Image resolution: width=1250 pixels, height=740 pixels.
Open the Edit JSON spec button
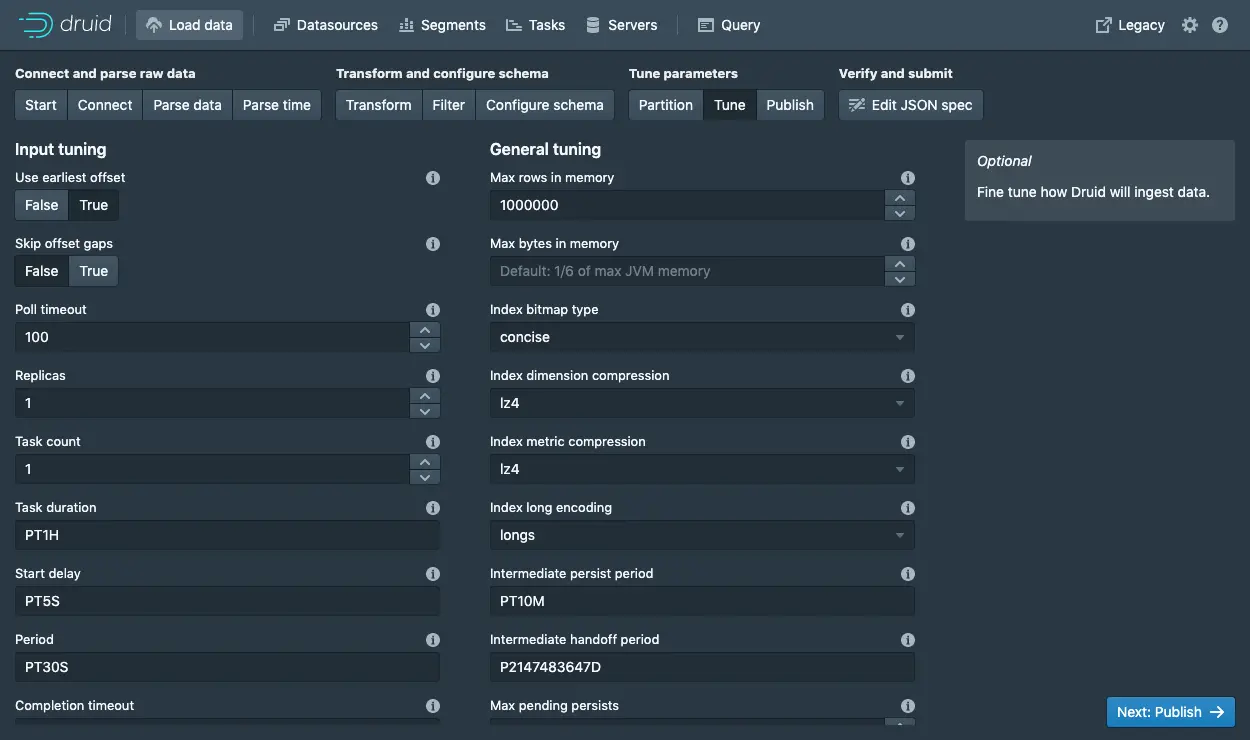910,105
